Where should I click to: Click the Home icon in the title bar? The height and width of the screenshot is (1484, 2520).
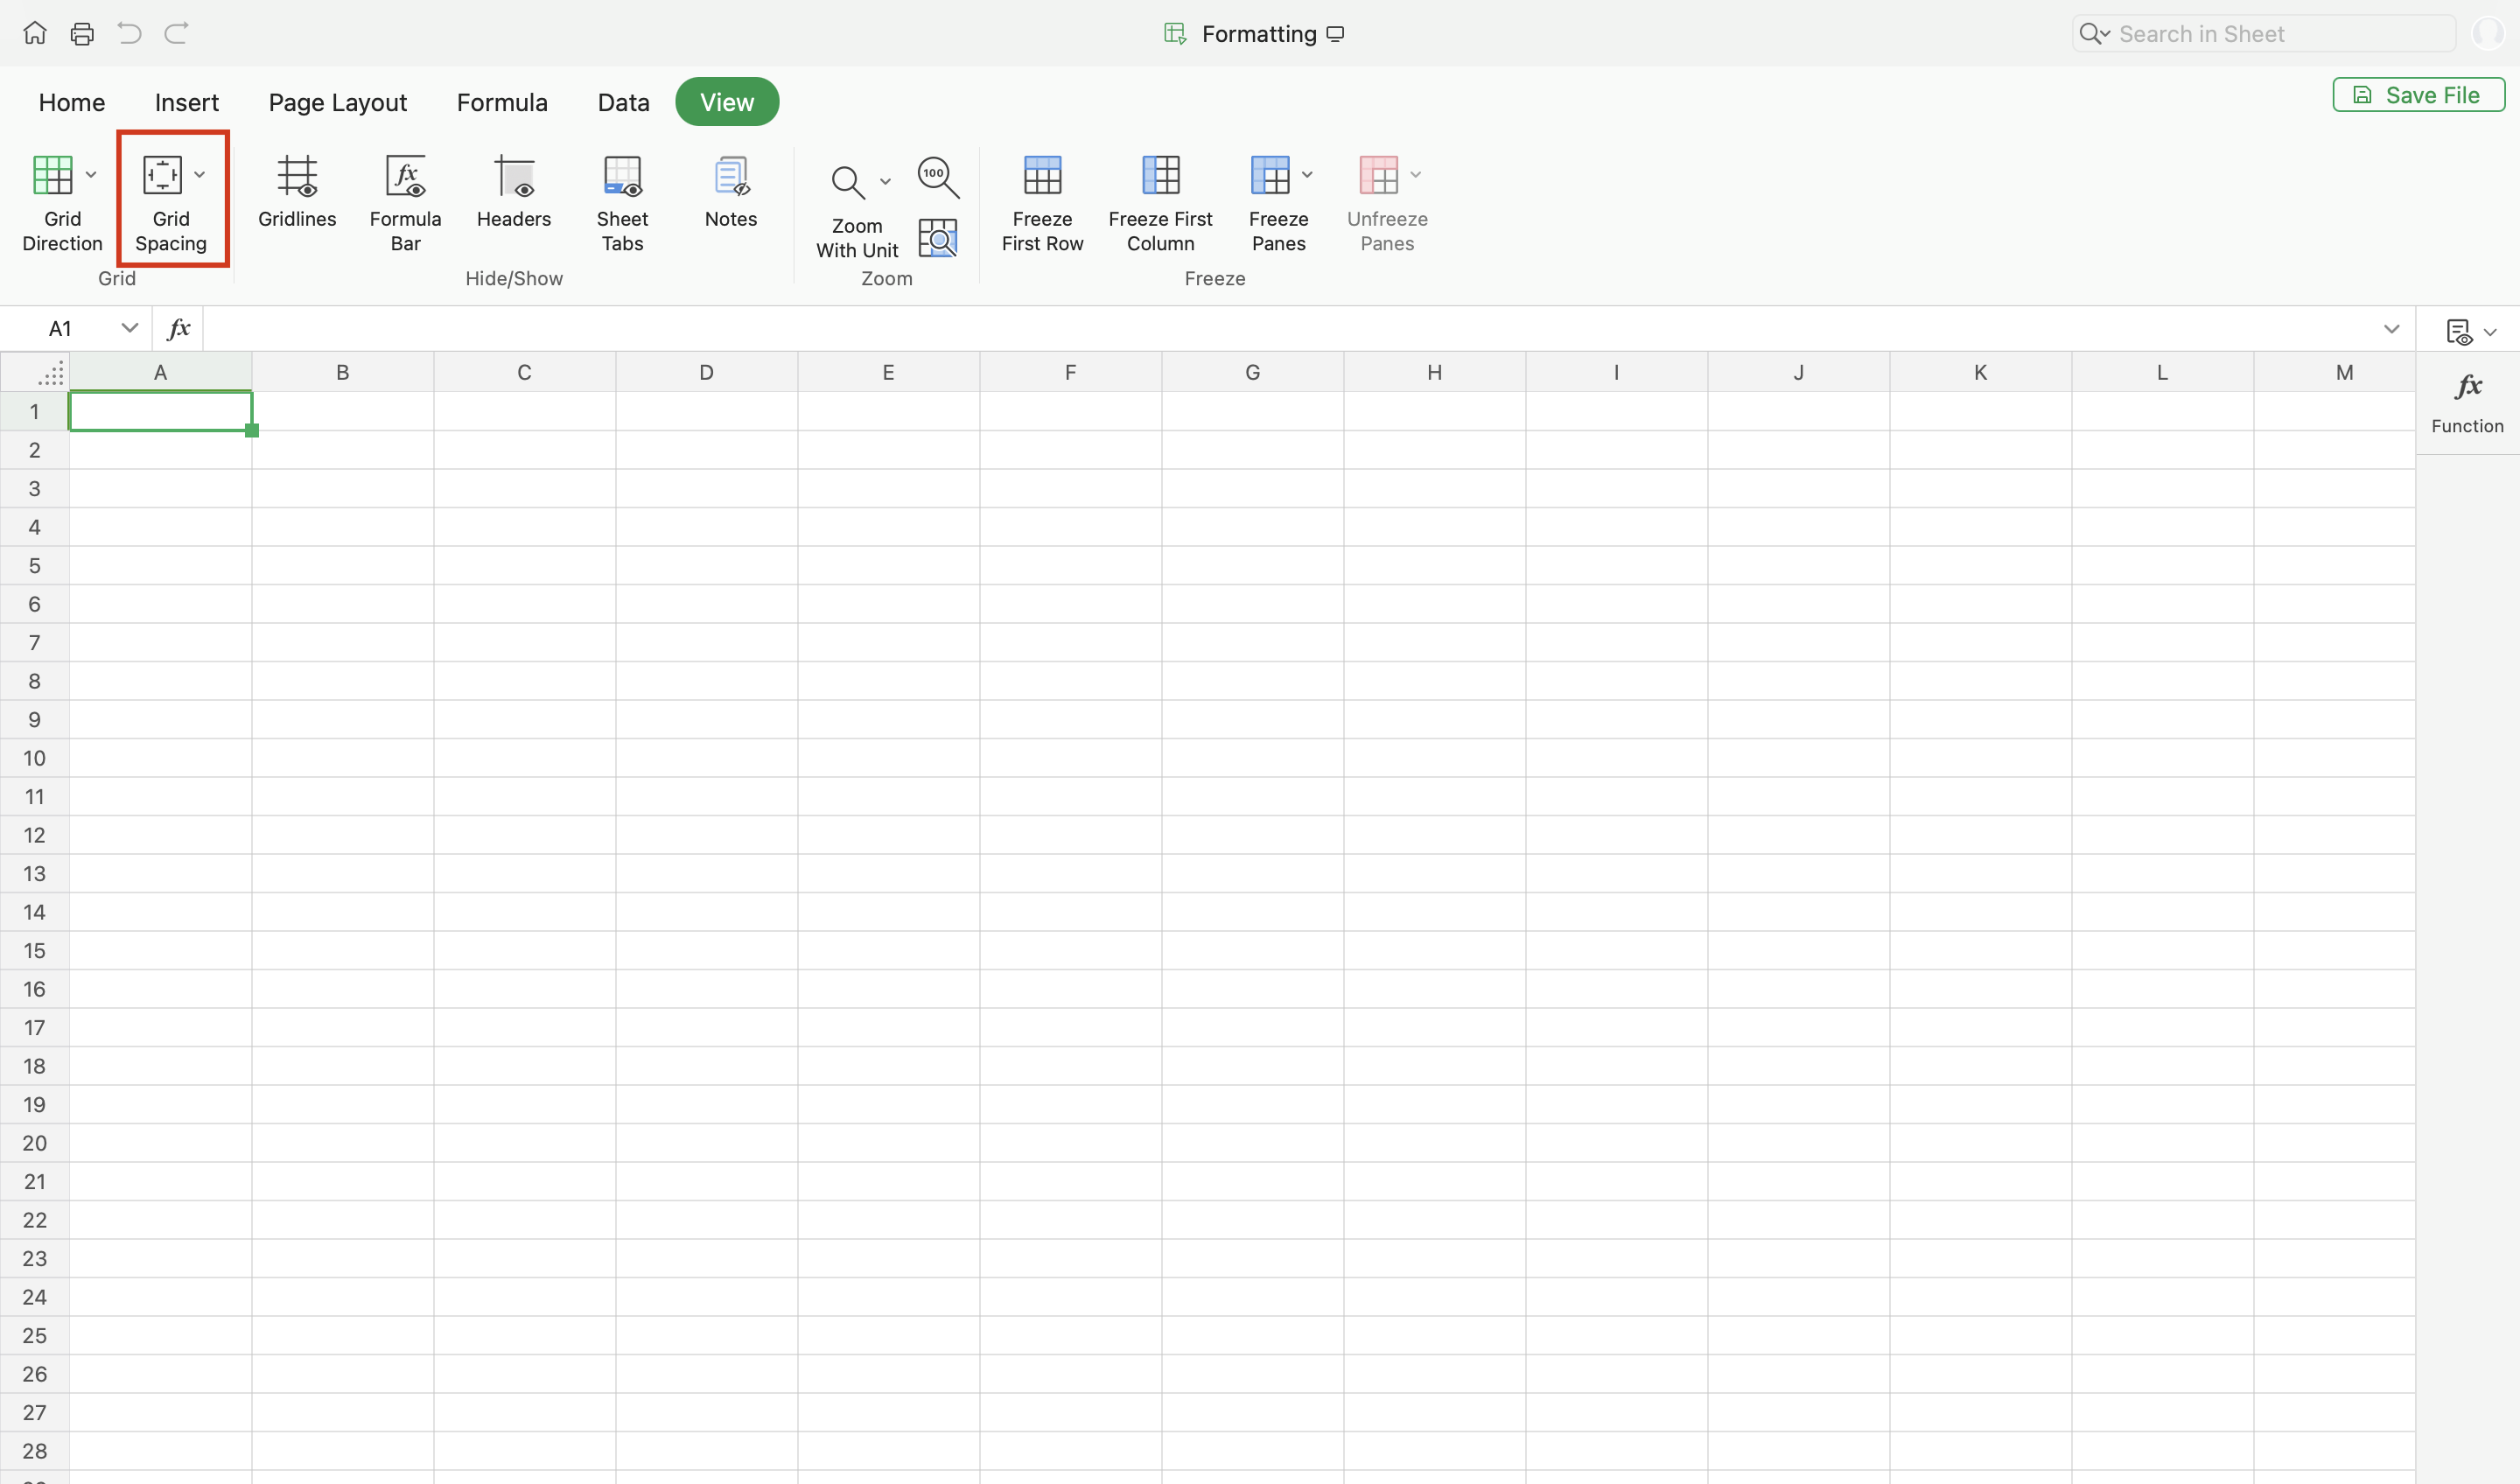tap(35, 33)
